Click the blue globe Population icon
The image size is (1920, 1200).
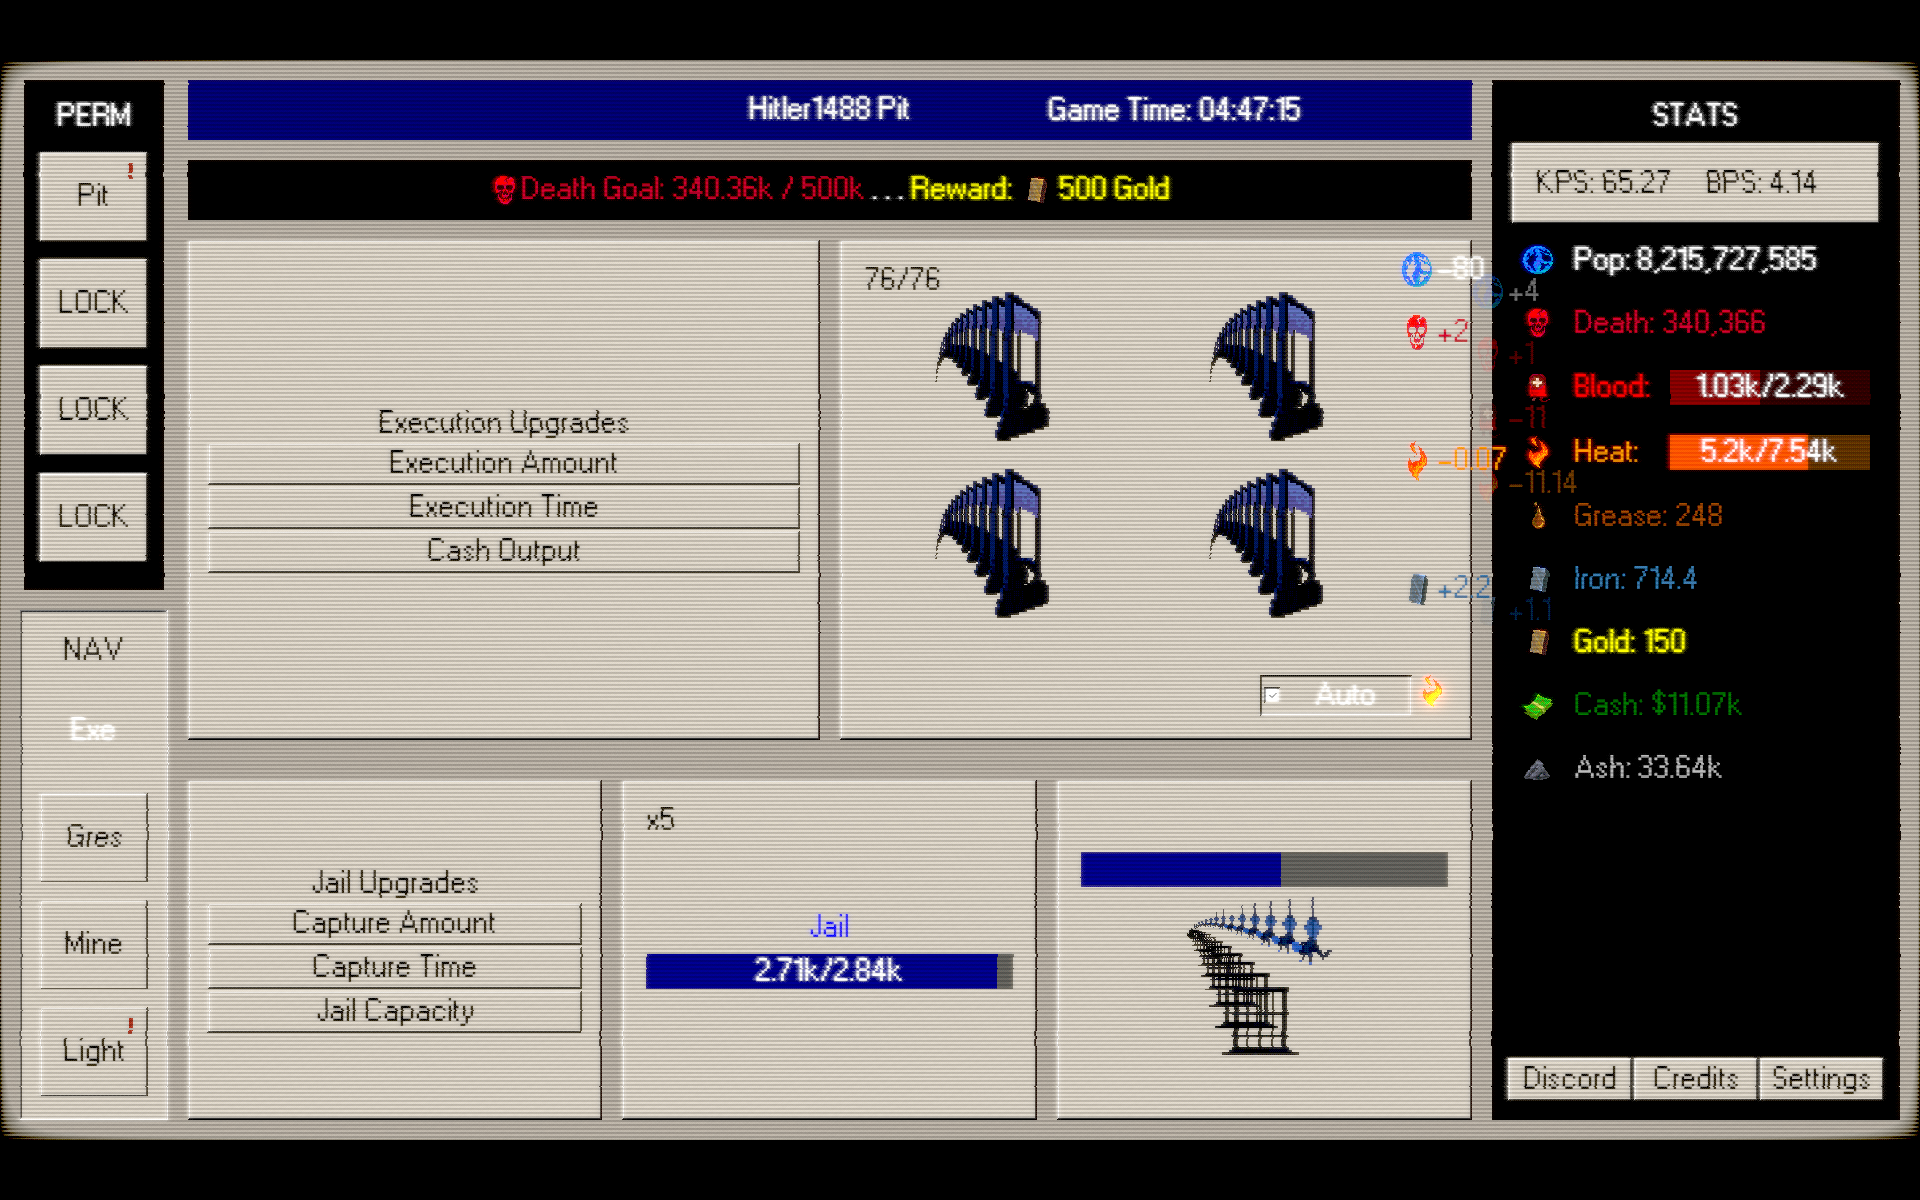click(x=1538, y=260)
